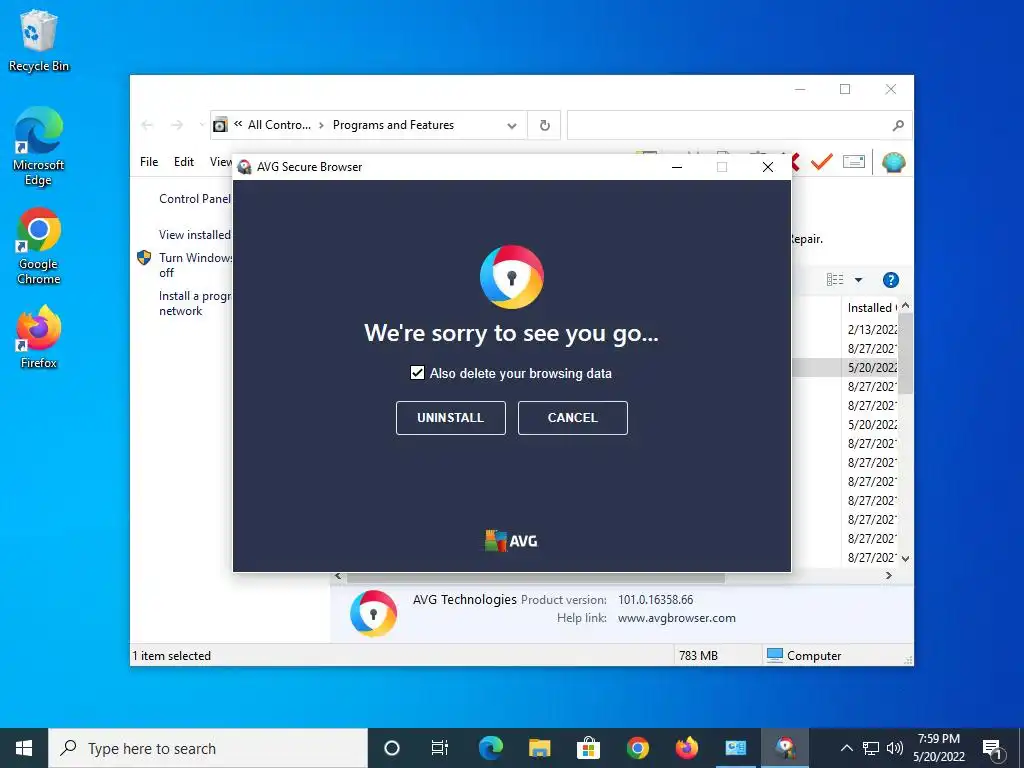This screenshot has width=1024, height=768.
Task: Click the CANCEL button
Action: [x=573, y=418]
